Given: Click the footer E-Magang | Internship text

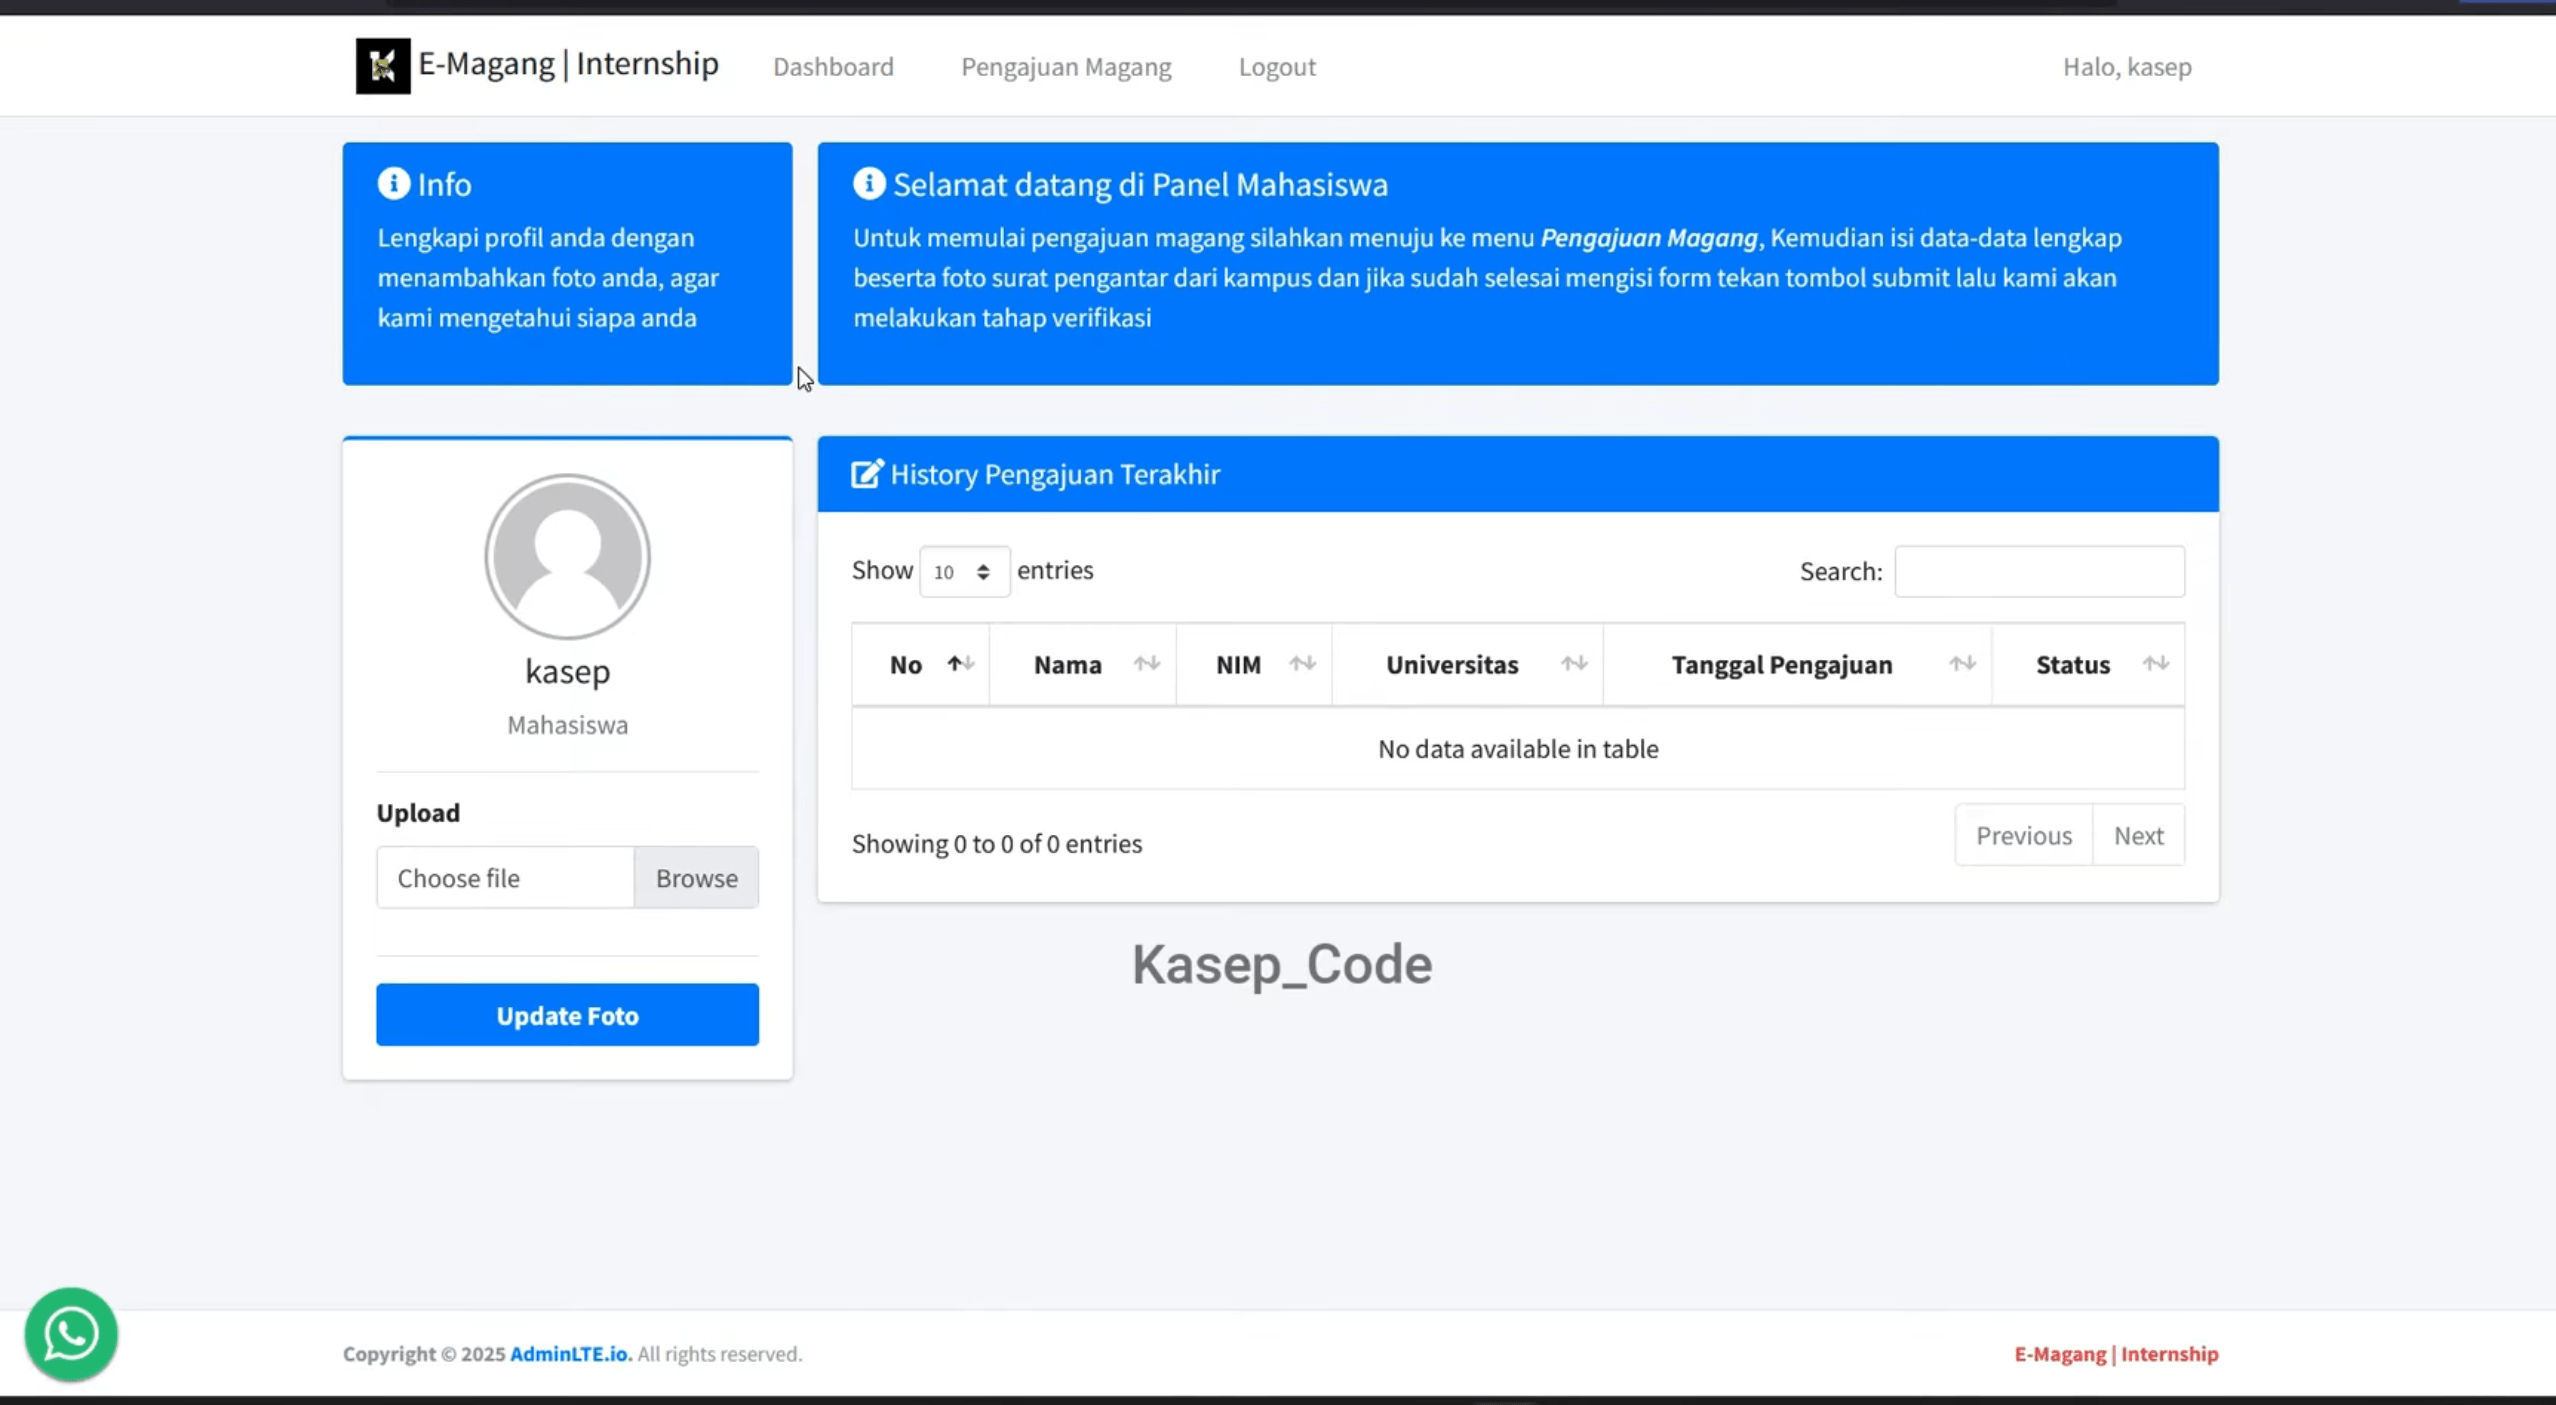Looking at the screenshot, I should tap(2116, 1354).
